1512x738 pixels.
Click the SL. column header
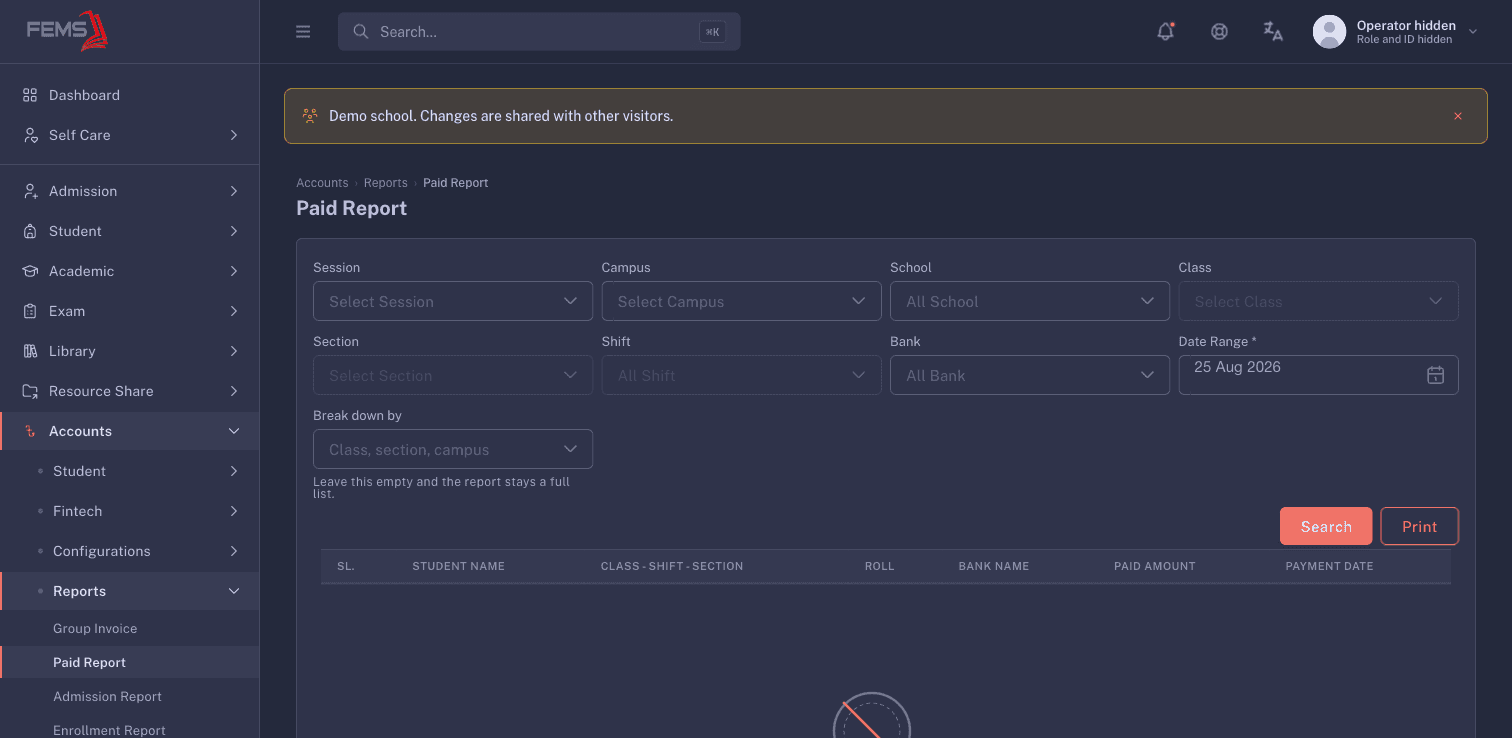click(x=346, y=566)
